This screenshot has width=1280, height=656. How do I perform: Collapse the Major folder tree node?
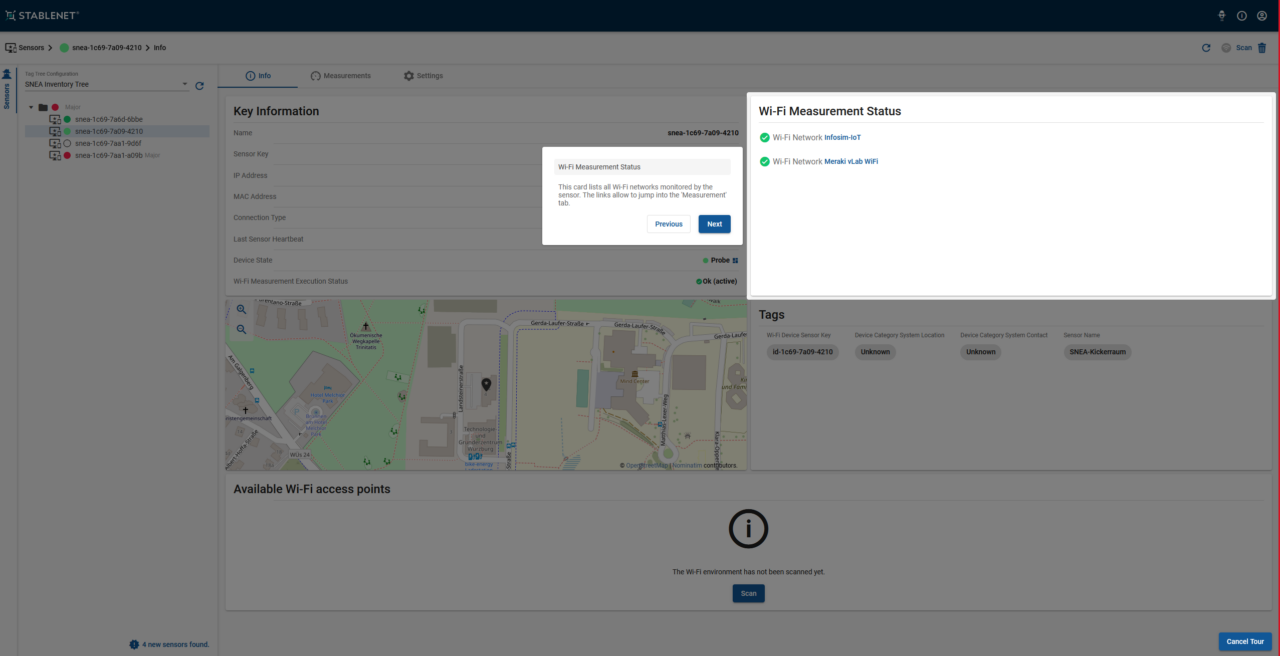pos(31,107)
